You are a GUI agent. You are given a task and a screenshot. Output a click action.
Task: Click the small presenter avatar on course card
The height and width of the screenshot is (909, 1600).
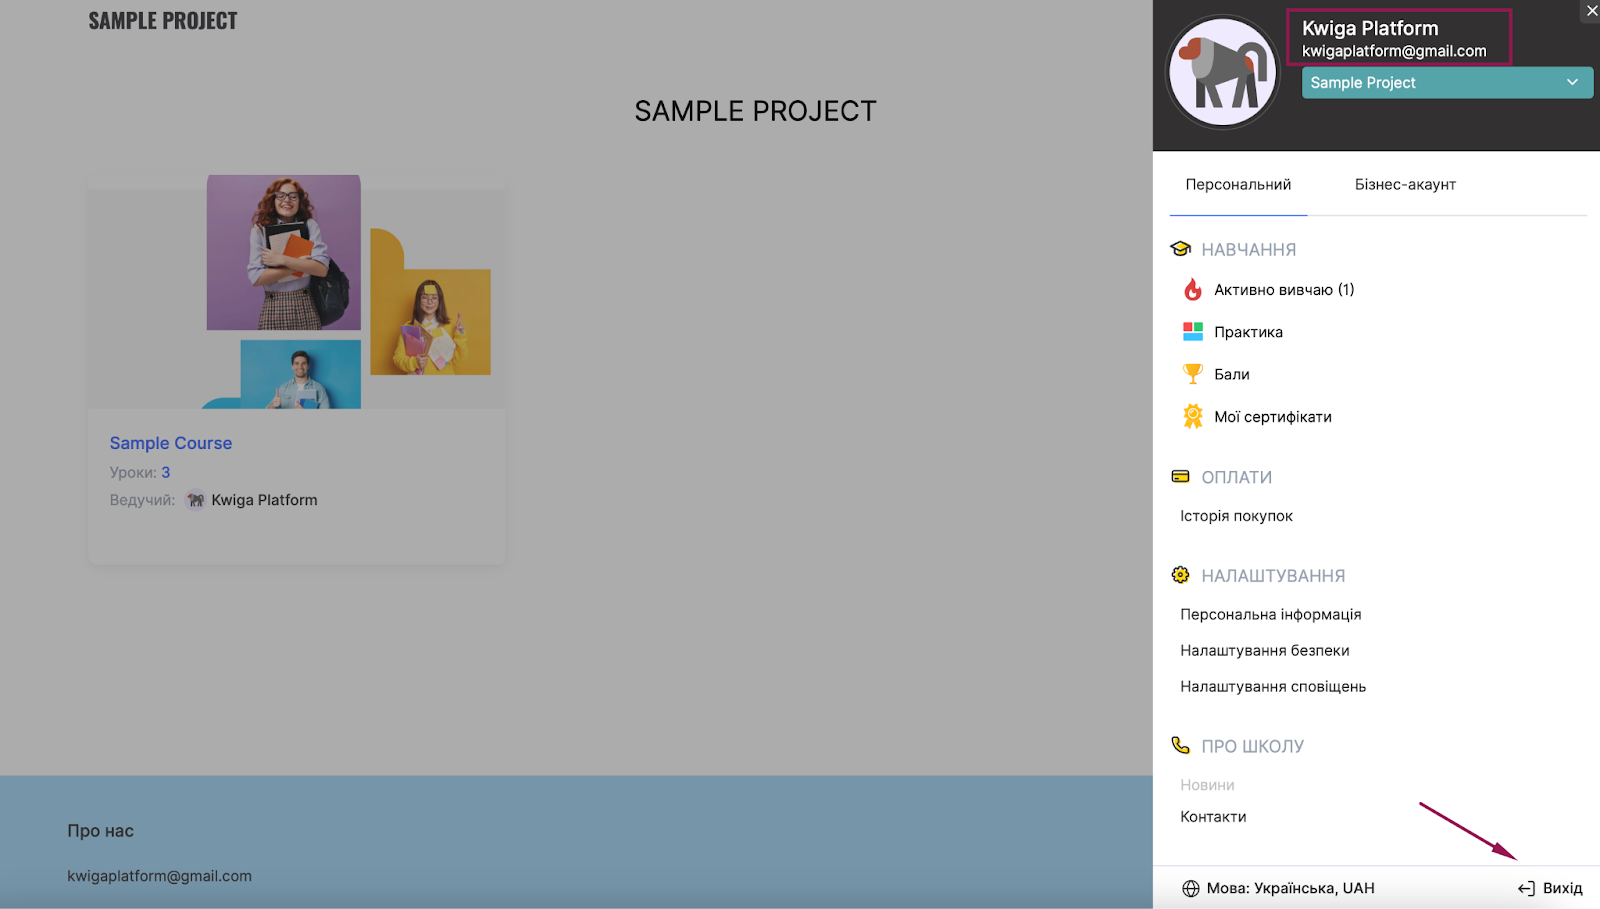click(196, 500)
